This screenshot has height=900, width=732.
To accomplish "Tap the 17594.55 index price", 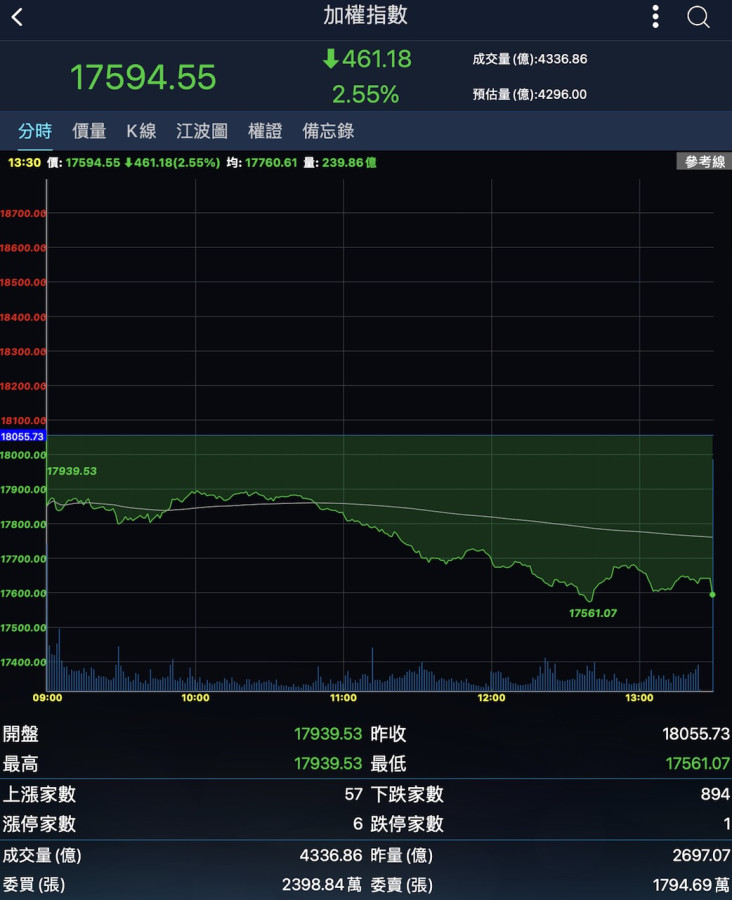I will [x=143, y=77].
